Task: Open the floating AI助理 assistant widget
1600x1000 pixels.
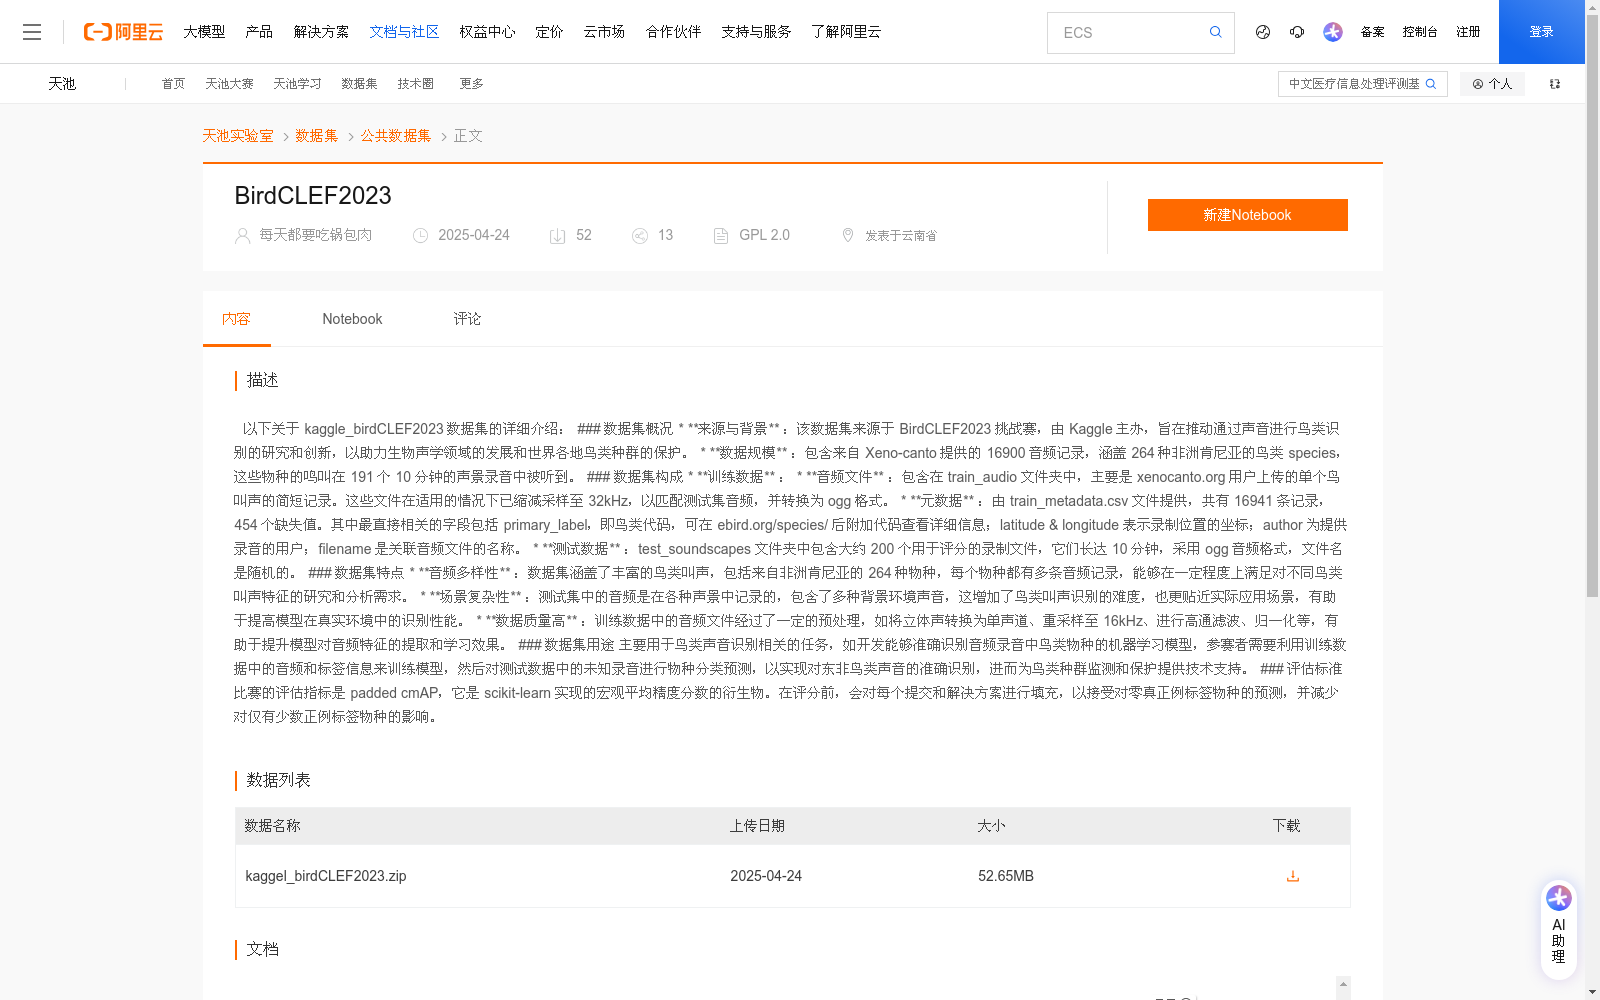Action: coord(1558,929)
